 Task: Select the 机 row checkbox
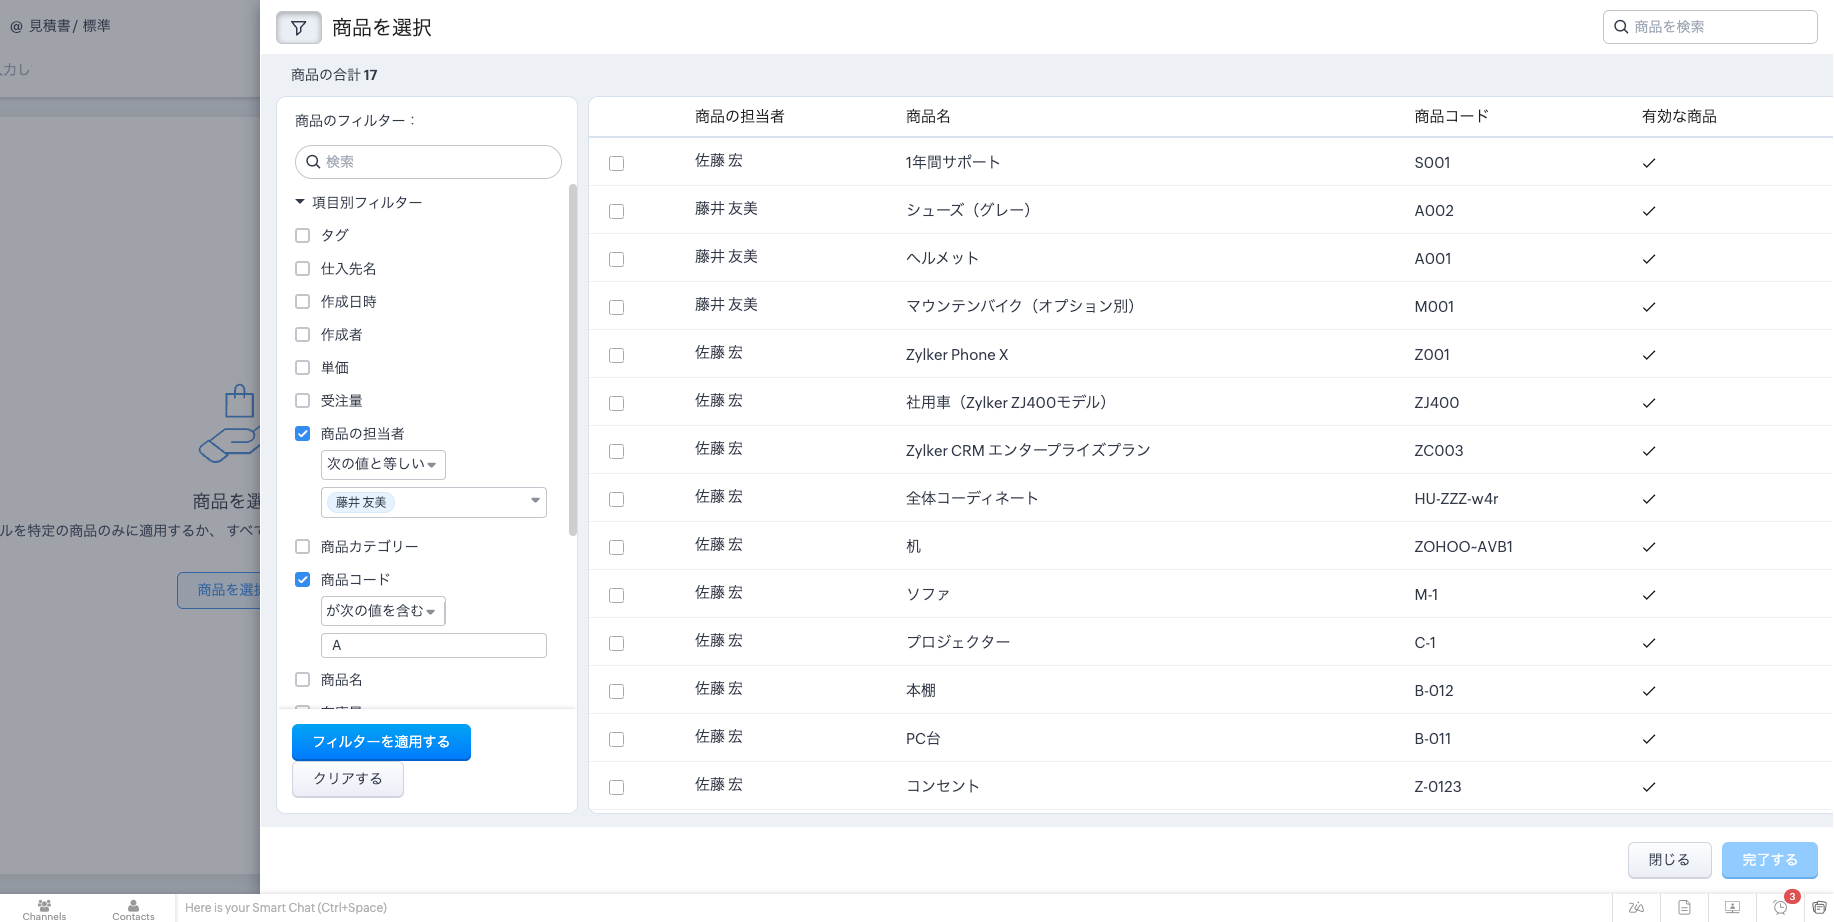pos(617,547)
